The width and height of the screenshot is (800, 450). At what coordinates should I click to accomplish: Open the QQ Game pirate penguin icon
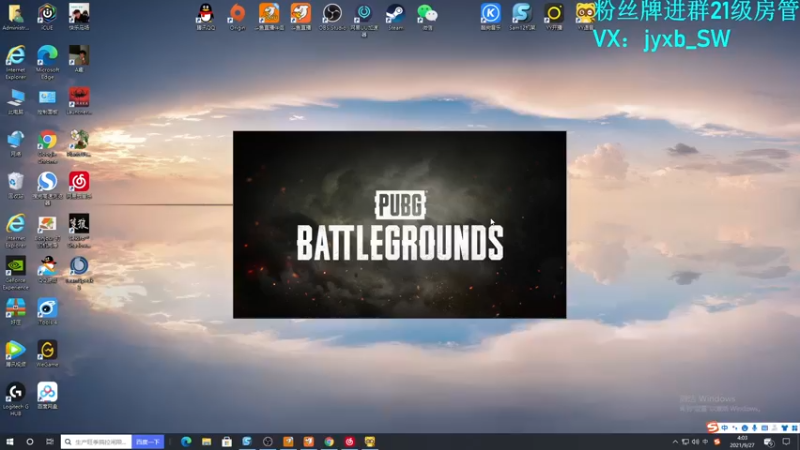tap(47, 269)
